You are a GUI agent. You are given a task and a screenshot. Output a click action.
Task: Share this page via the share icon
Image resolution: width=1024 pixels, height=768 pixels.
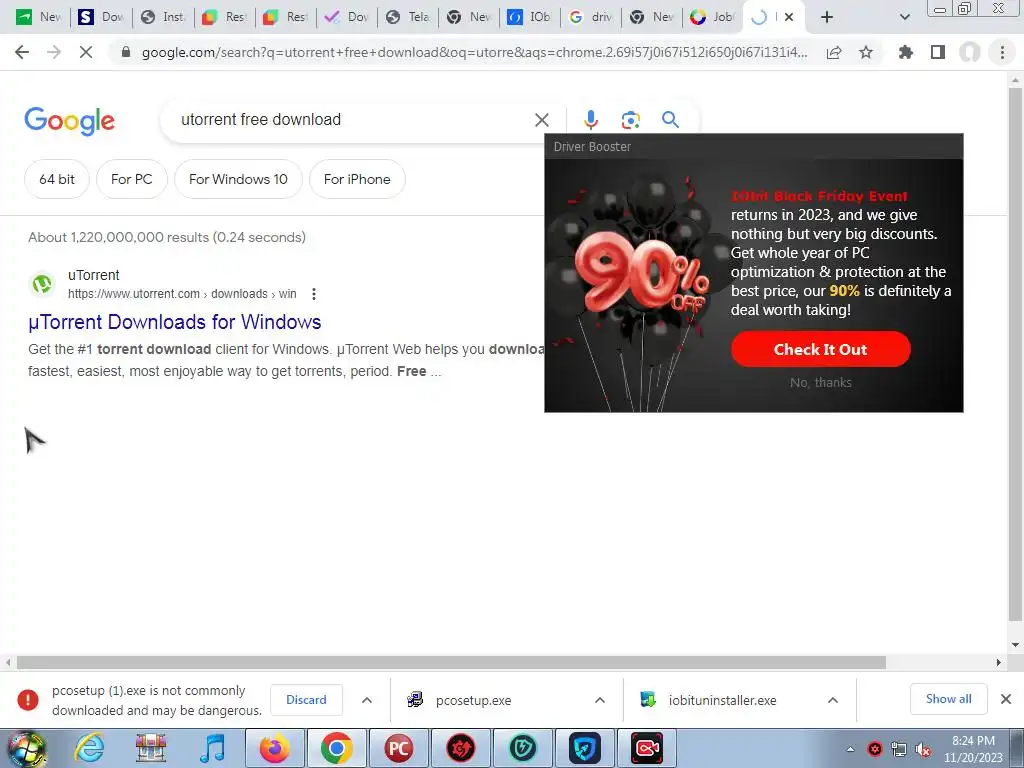[x=834, y=52]
